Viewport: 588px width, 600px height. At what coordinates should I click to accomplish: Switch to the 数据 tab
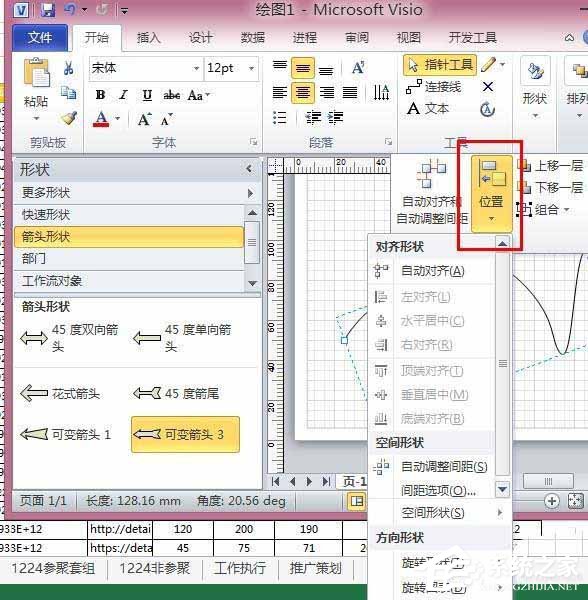pos(252,38)
